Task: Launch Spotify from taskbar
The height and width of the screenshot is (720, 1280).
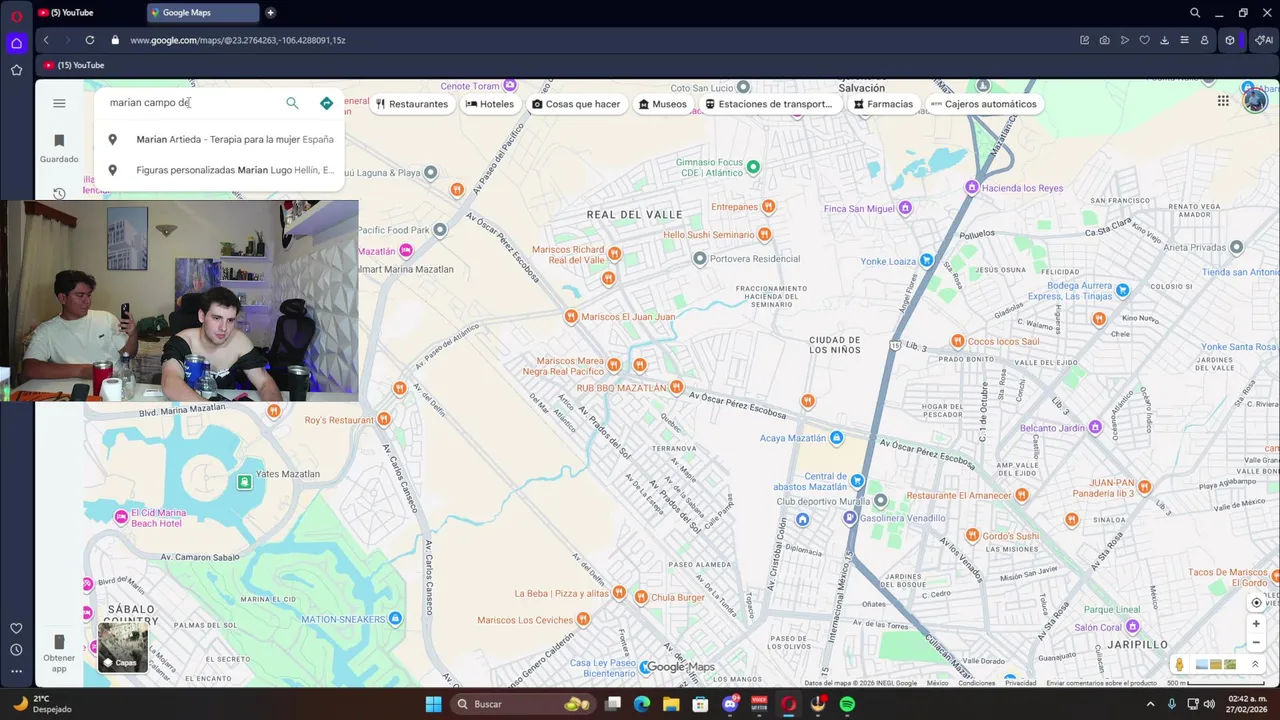Action: [x=847, y=704]
